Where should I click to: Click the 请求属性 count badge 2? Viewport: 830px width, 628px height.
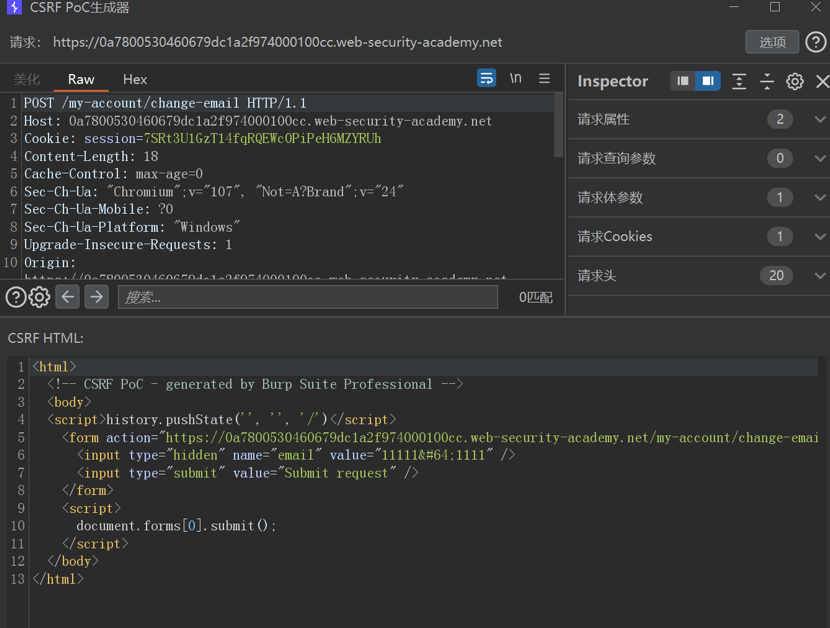[779, 119]
